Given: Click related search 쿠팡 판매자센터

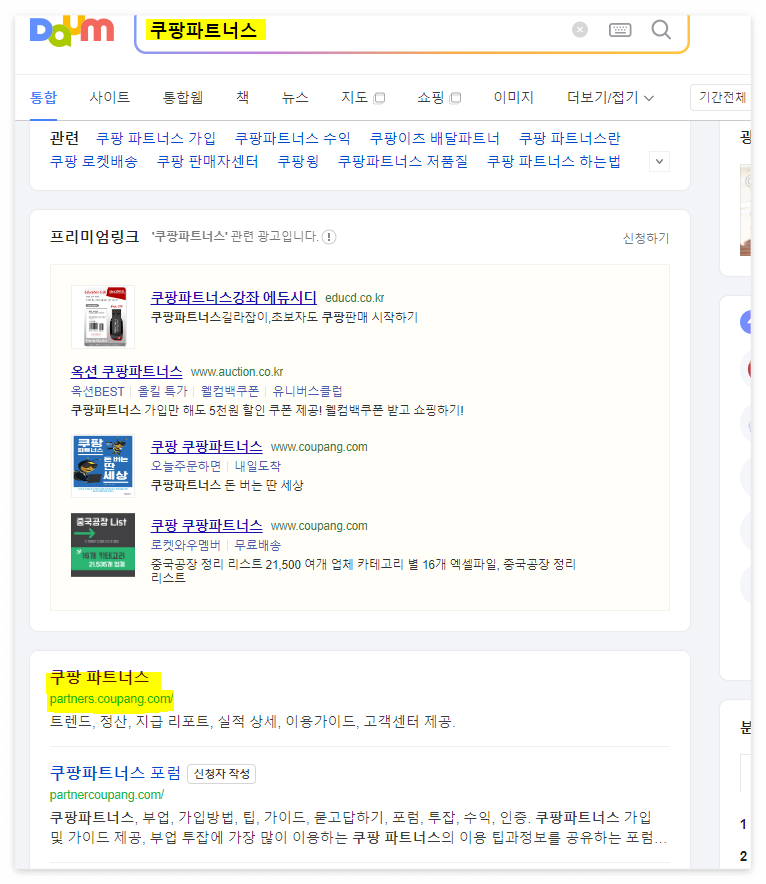Looking at the screenshot, I should tap(207, 162).
